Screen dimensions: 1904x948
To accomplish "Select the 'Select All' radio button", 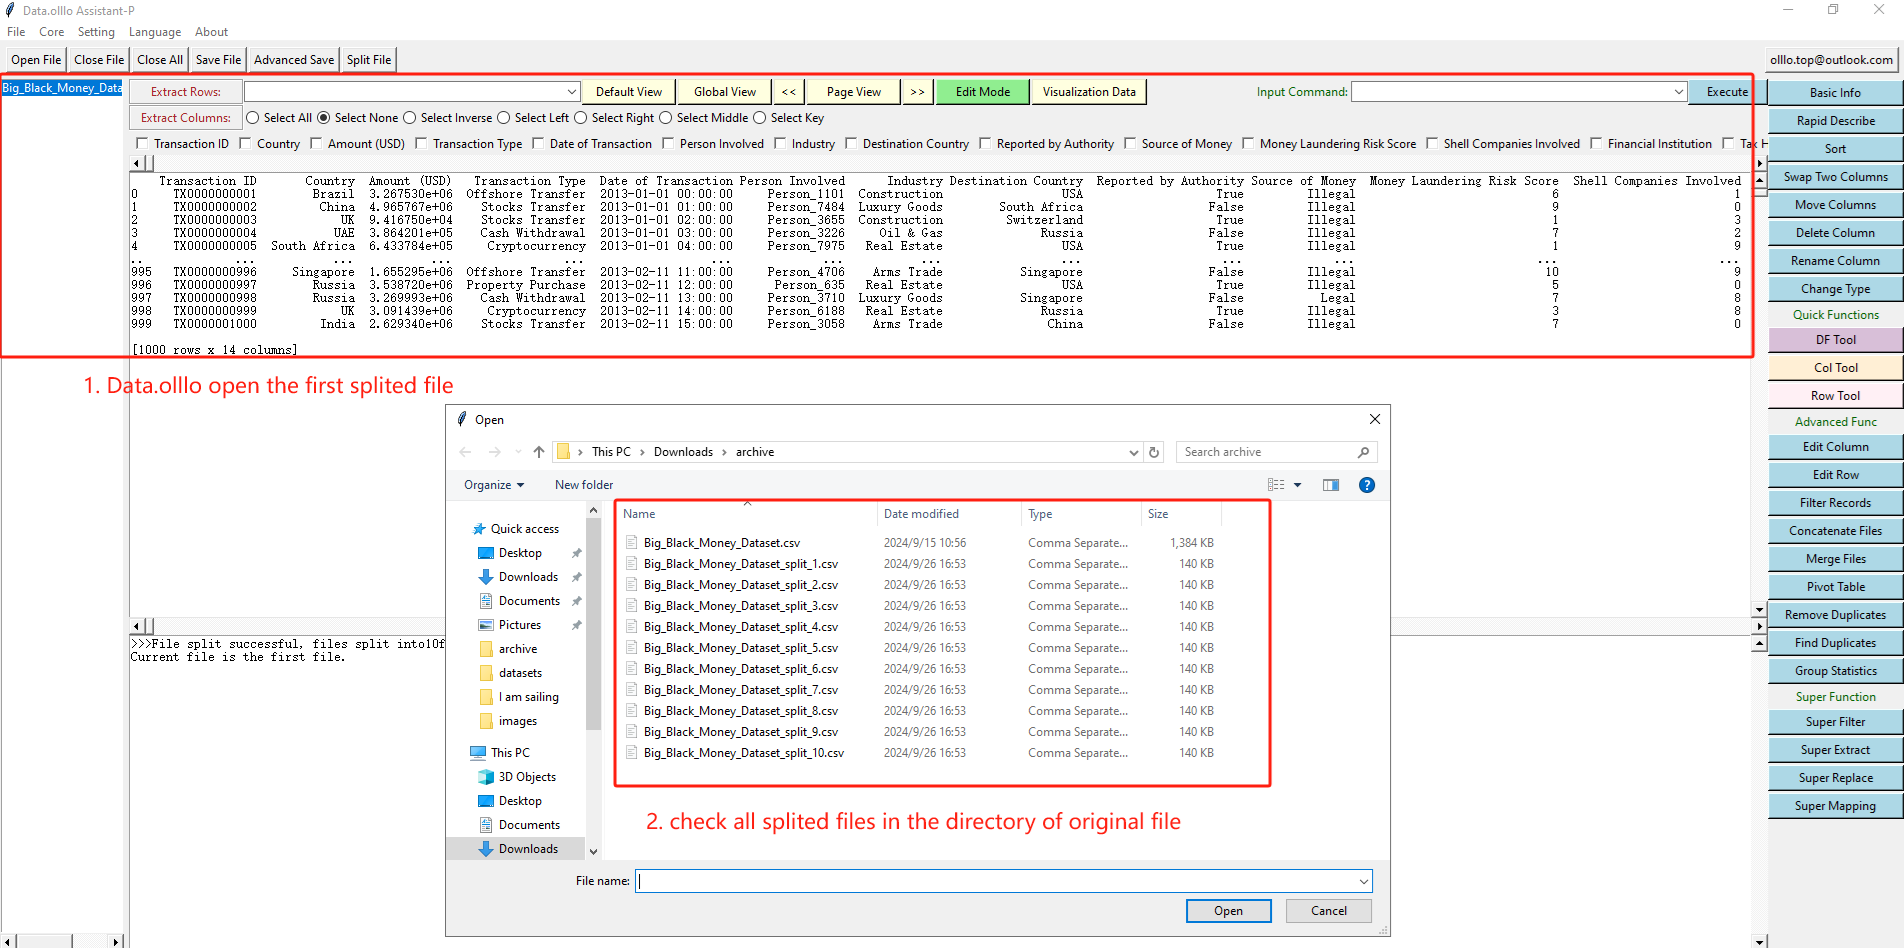I will tap(253, 118).
